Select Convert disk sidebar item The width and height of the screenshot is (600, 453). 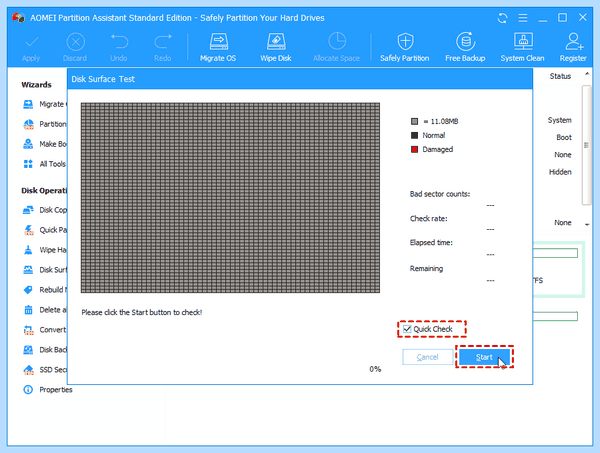(45, 329)
